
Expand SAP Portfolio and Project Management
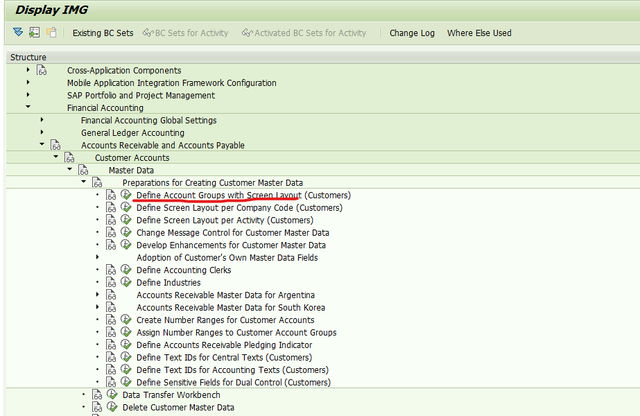(28, 95)
